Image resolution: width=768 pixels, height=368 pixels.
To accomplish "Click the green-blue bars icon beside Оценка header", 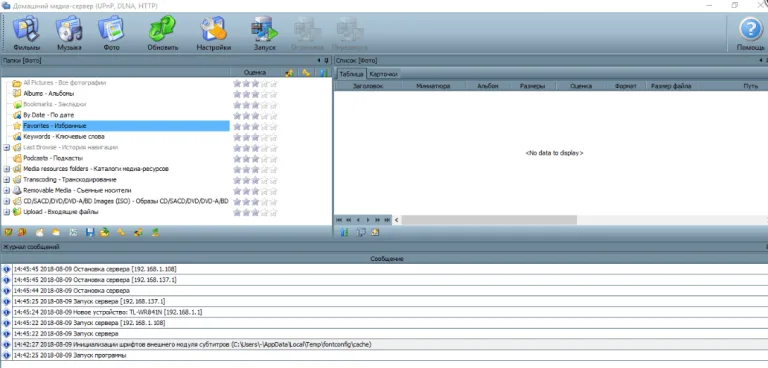I will [x=323, y=73].
